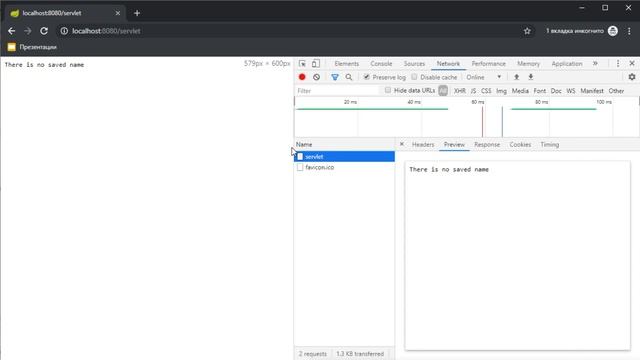Toggle the network filter funnel icon

point(335,77)
